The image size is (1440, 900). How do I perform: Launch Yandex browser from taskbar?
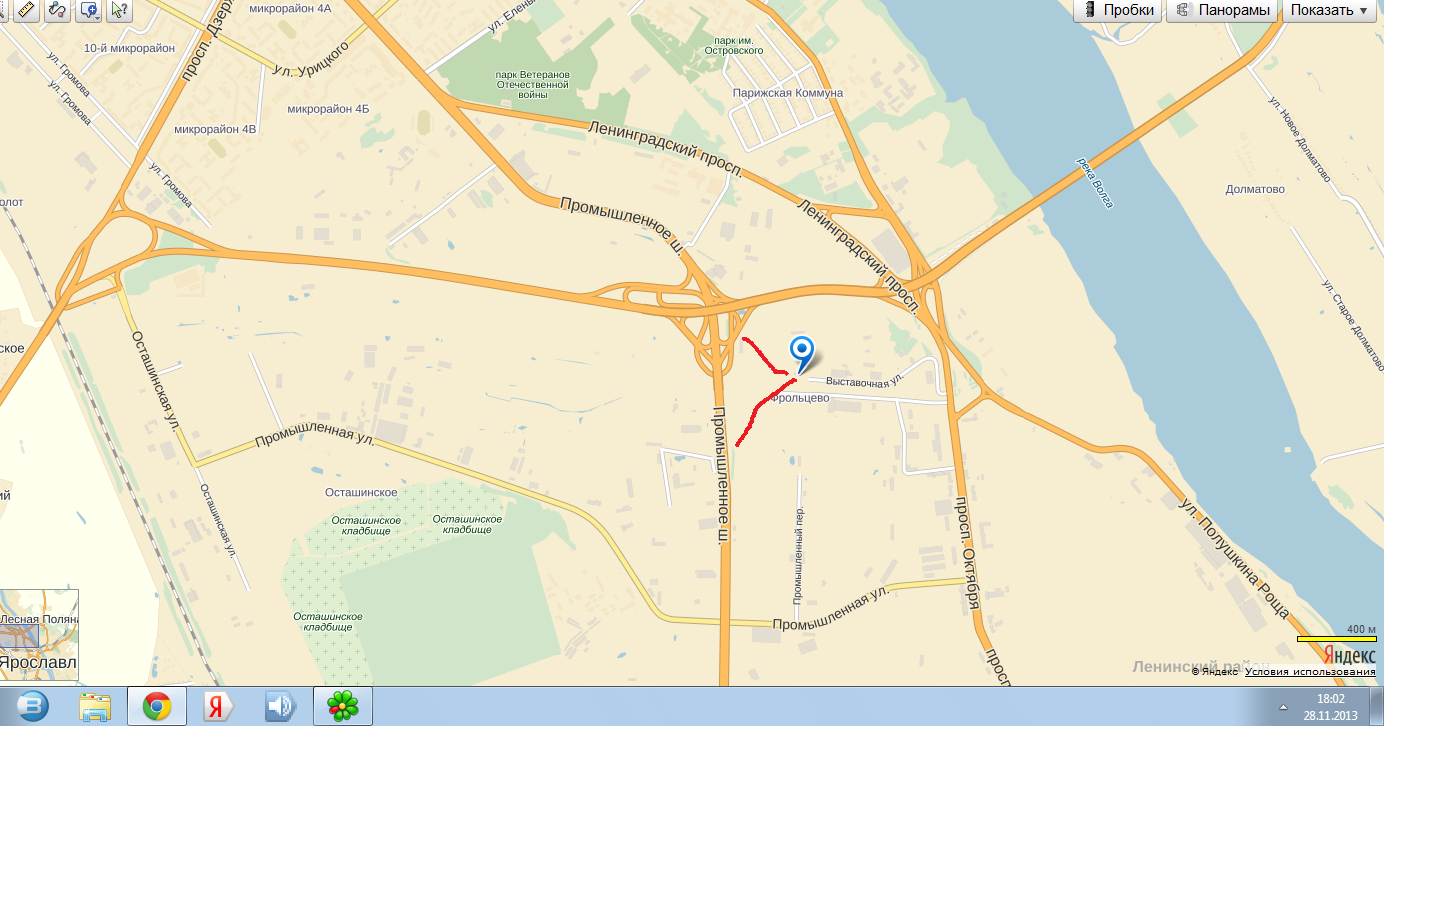[x=218, y=706]
